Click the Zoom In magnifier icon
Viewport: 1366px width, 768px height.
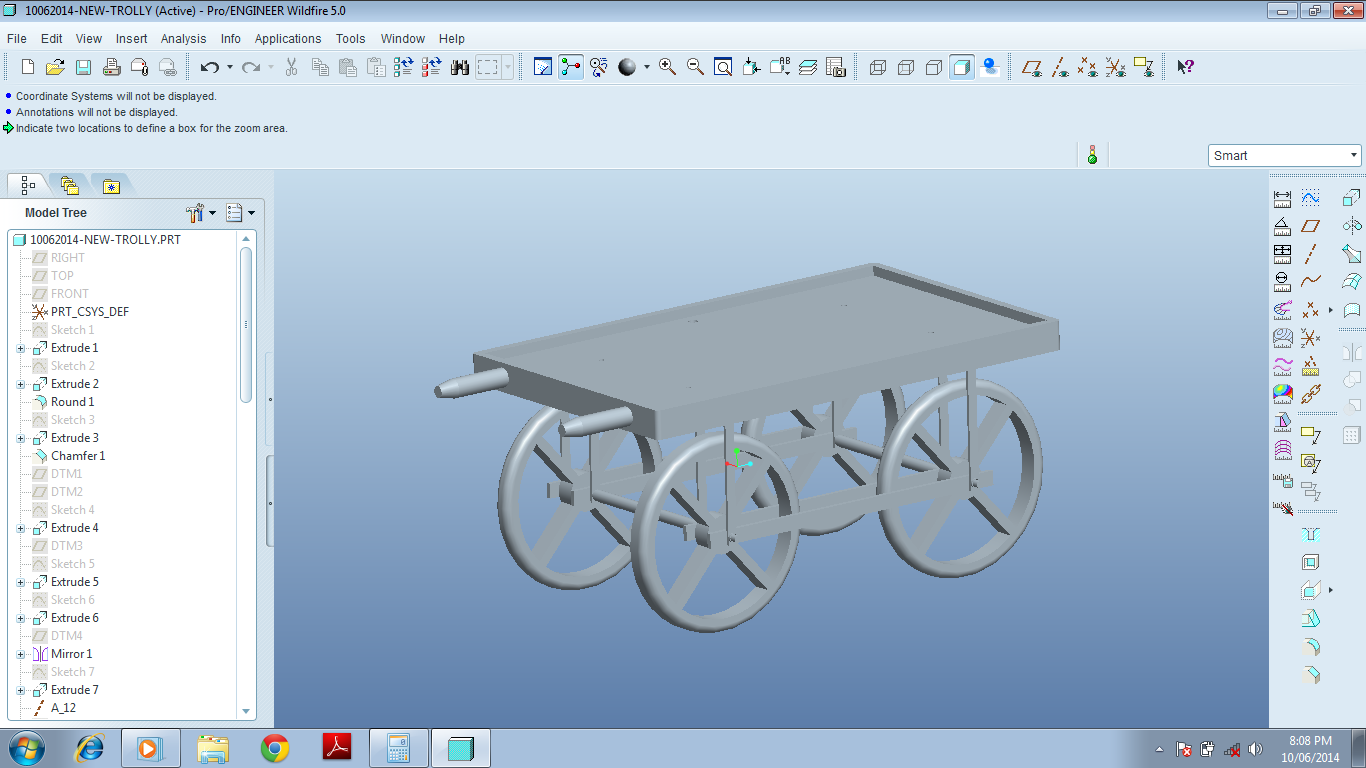667,67
